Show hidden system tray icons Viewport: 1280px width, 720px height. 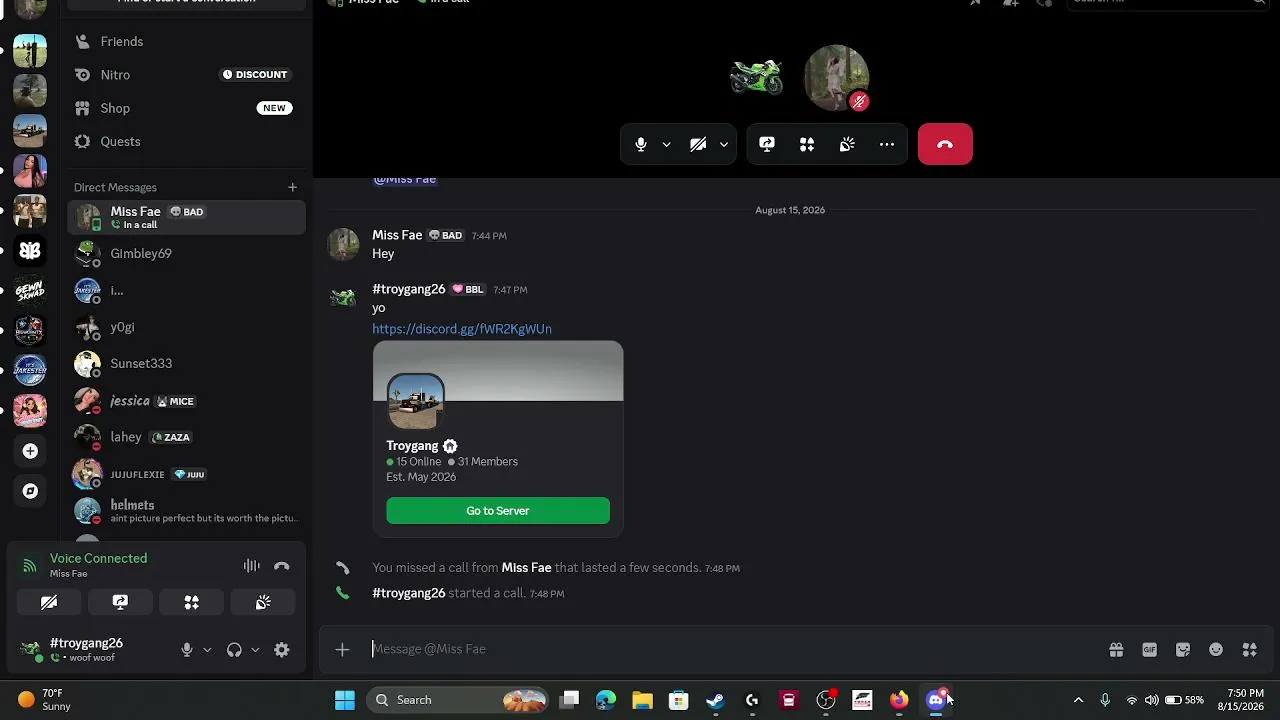[1078, 700]
